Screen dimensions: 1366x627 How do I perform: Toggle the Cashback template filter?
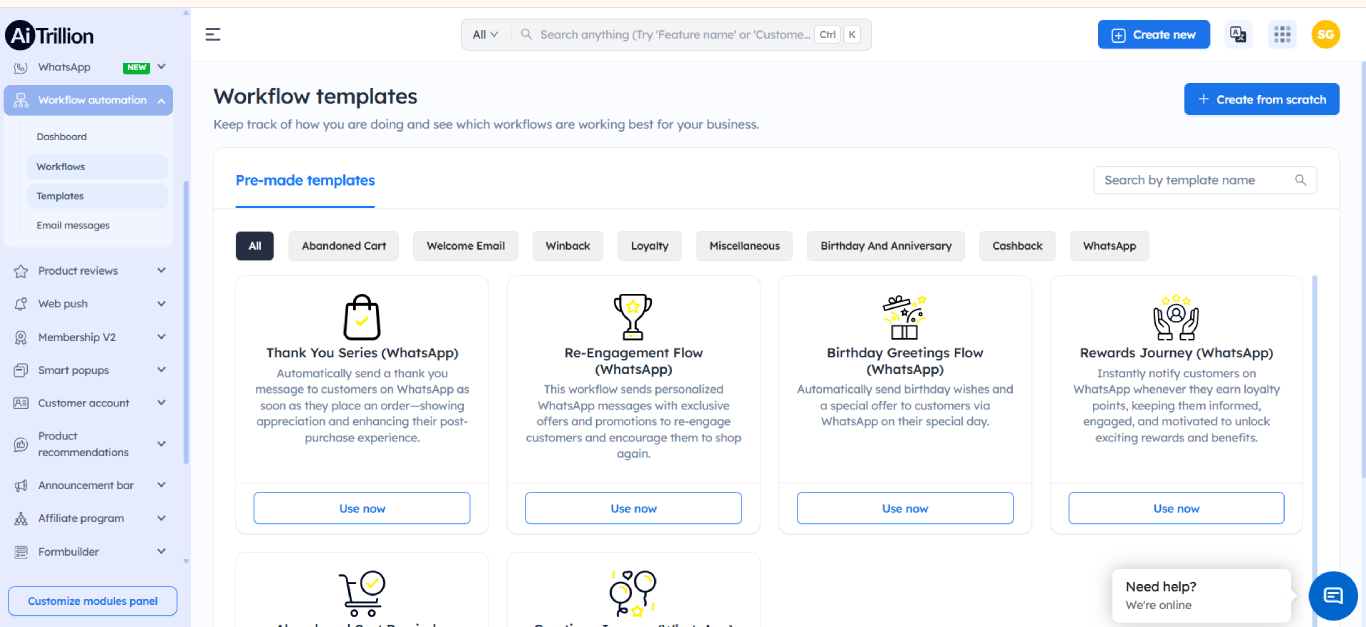(1017, 245)
